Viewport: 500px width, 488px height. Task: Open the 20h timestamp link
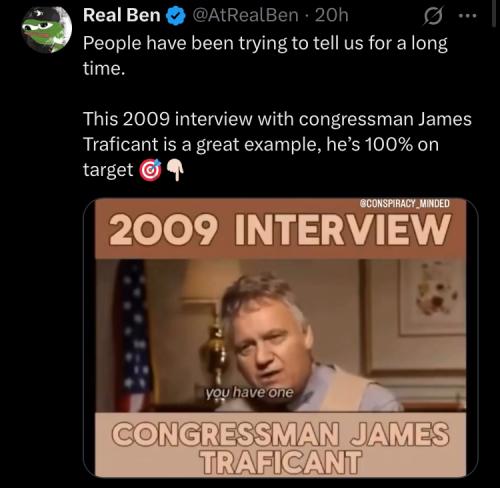point(332,16)
